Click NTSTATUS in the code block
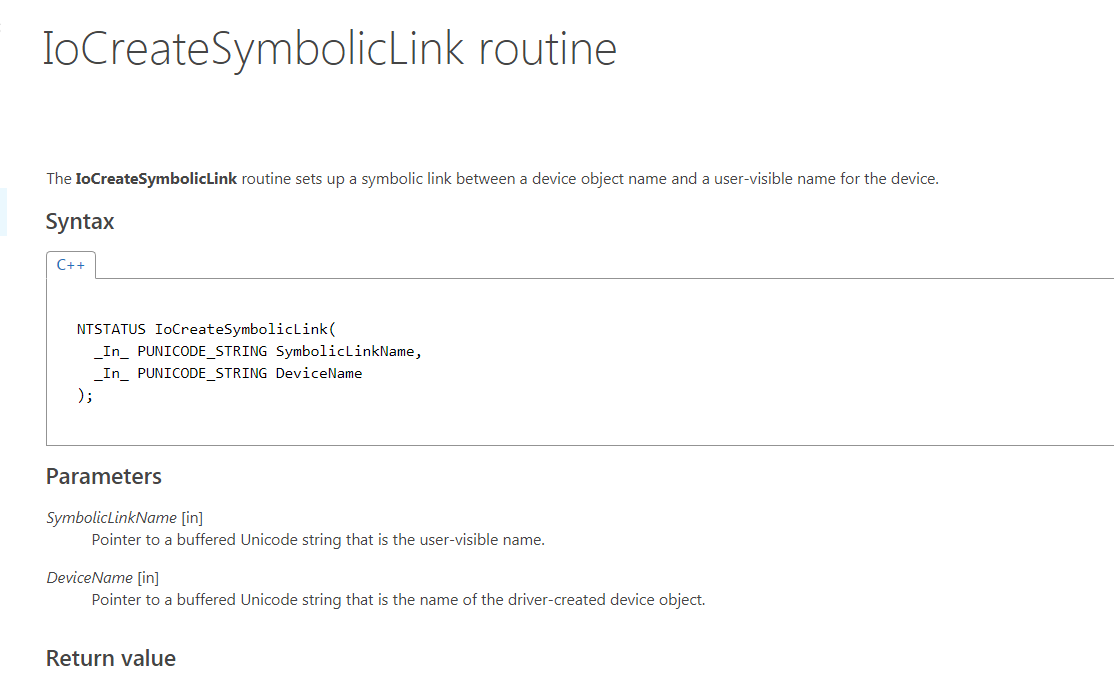The width and height of the screenshot is (1114, 675). pos(111,328)
